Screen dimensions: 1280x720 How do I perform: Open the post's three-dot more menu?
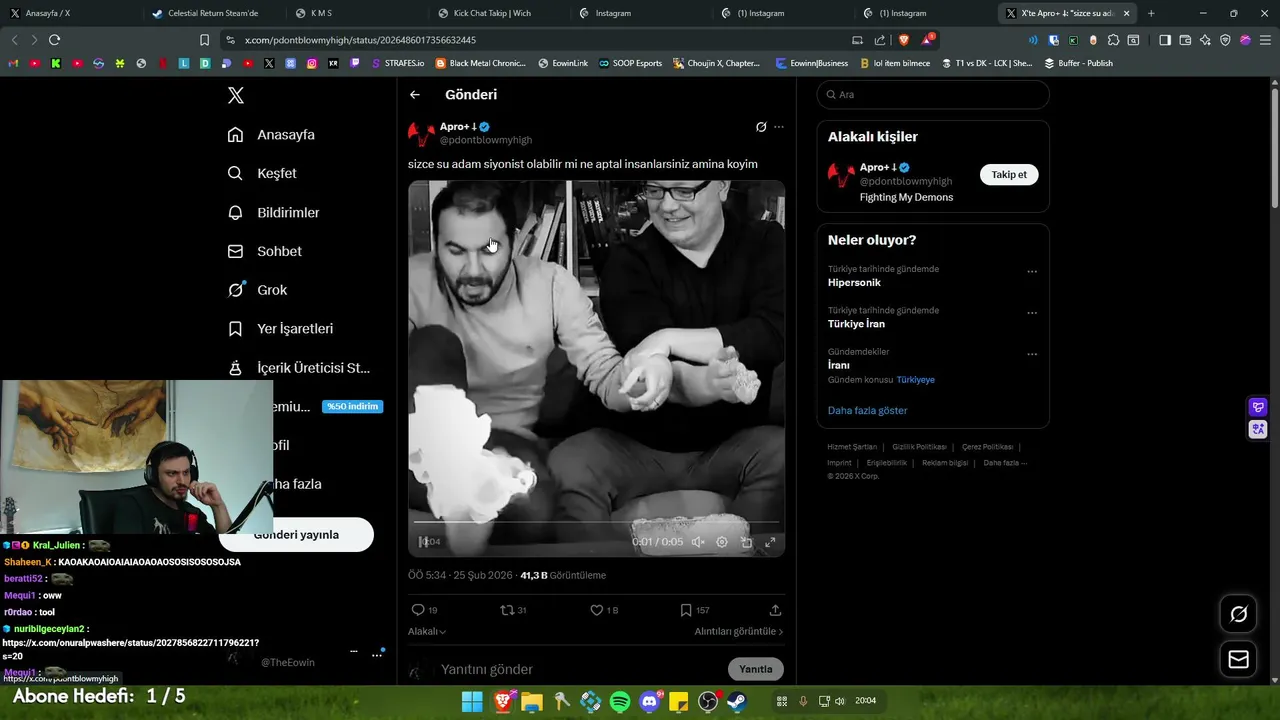point(779,127)
